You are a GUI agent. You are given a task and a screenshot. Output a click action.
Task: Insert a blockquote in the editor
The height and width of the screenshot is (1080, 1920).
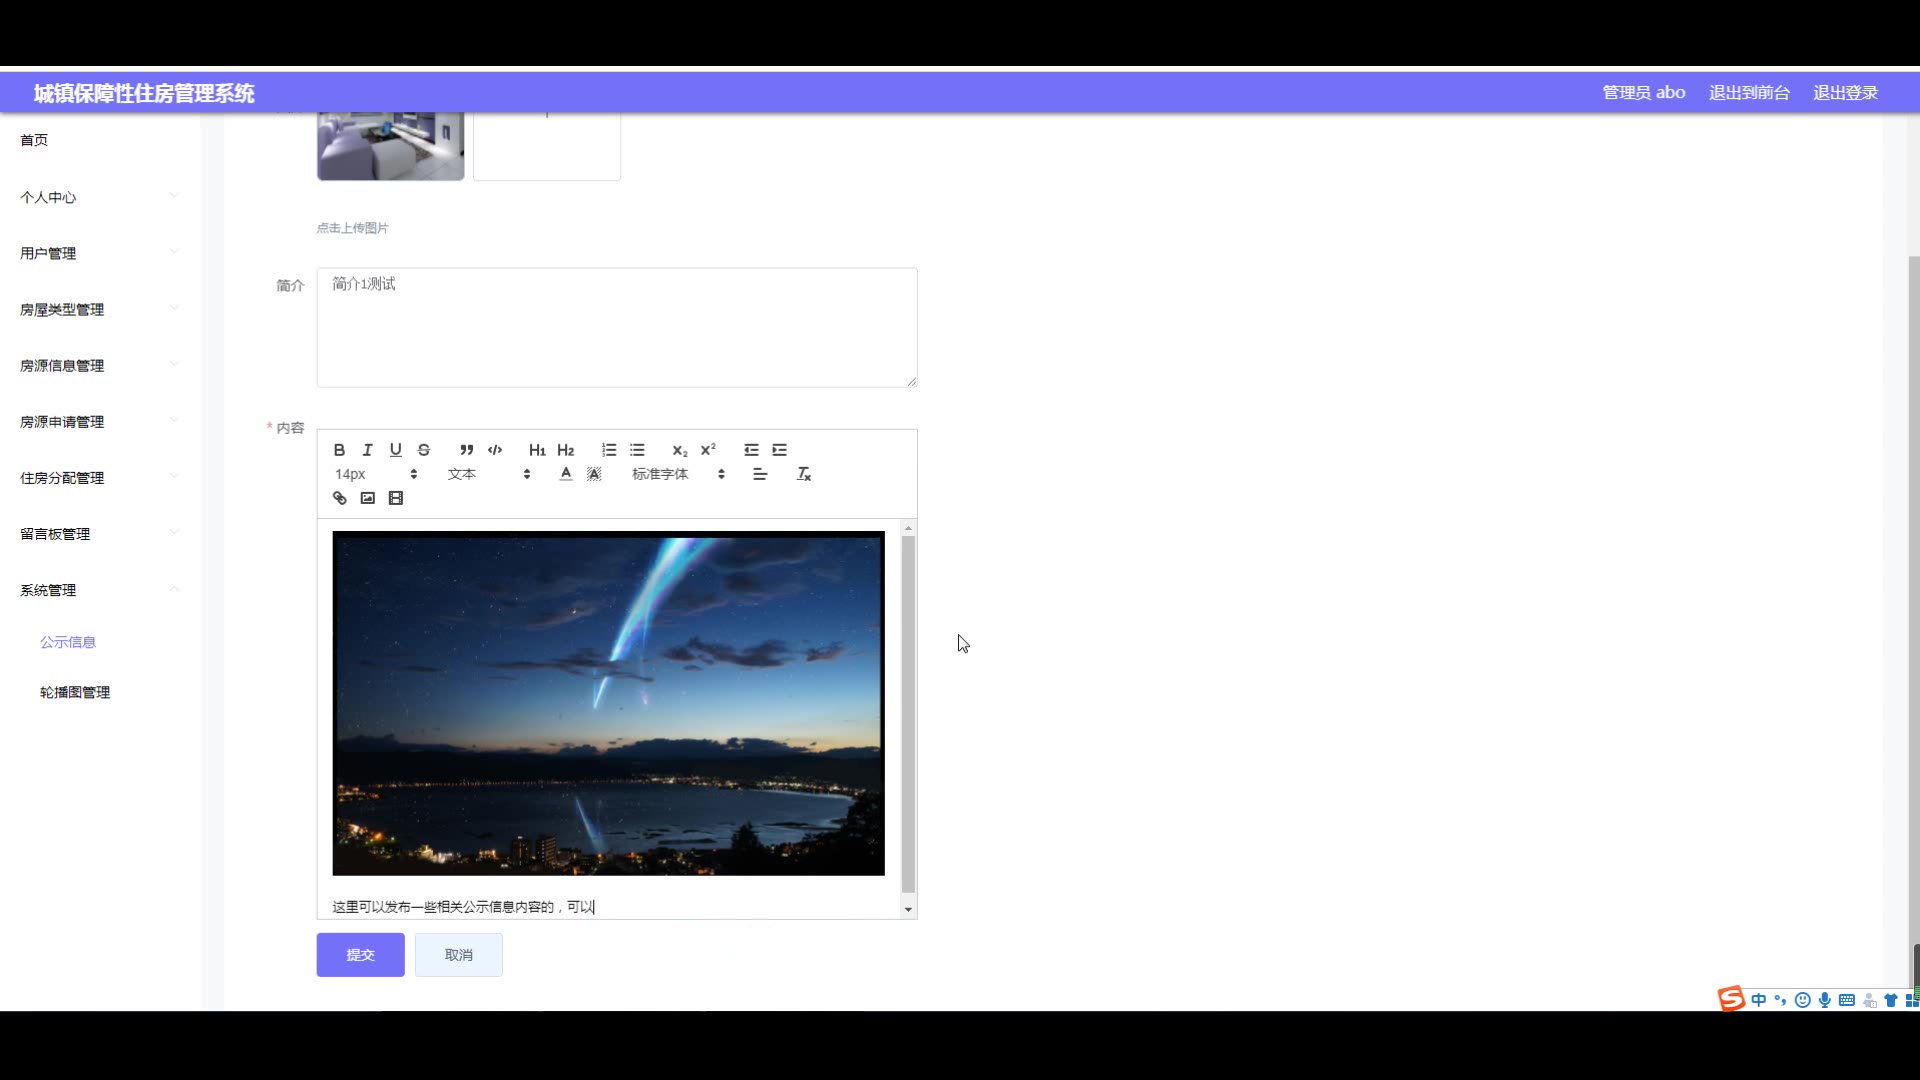coord(466,450)
